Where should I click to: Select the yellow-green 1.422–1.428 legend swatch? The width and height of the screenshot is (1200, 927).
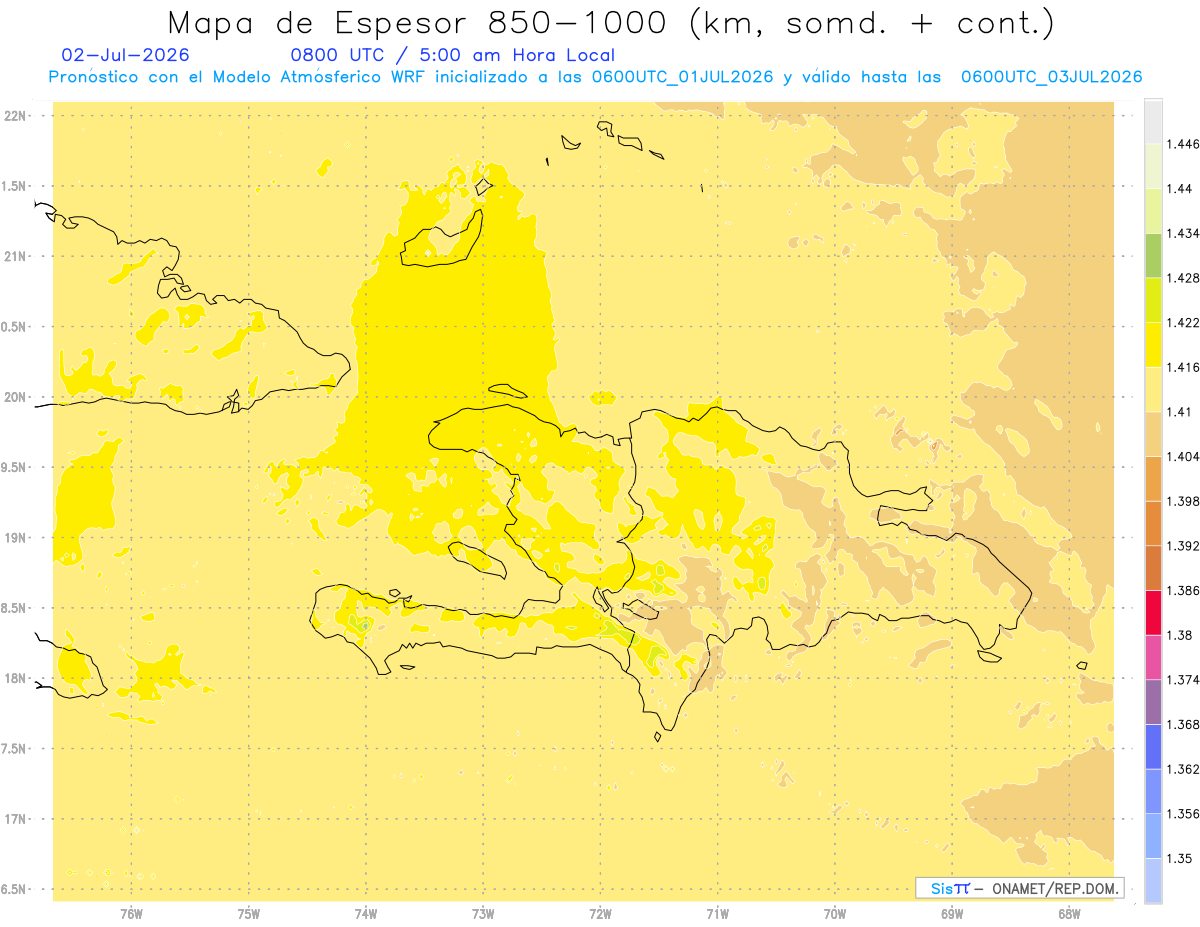(x=1153, y=300)
